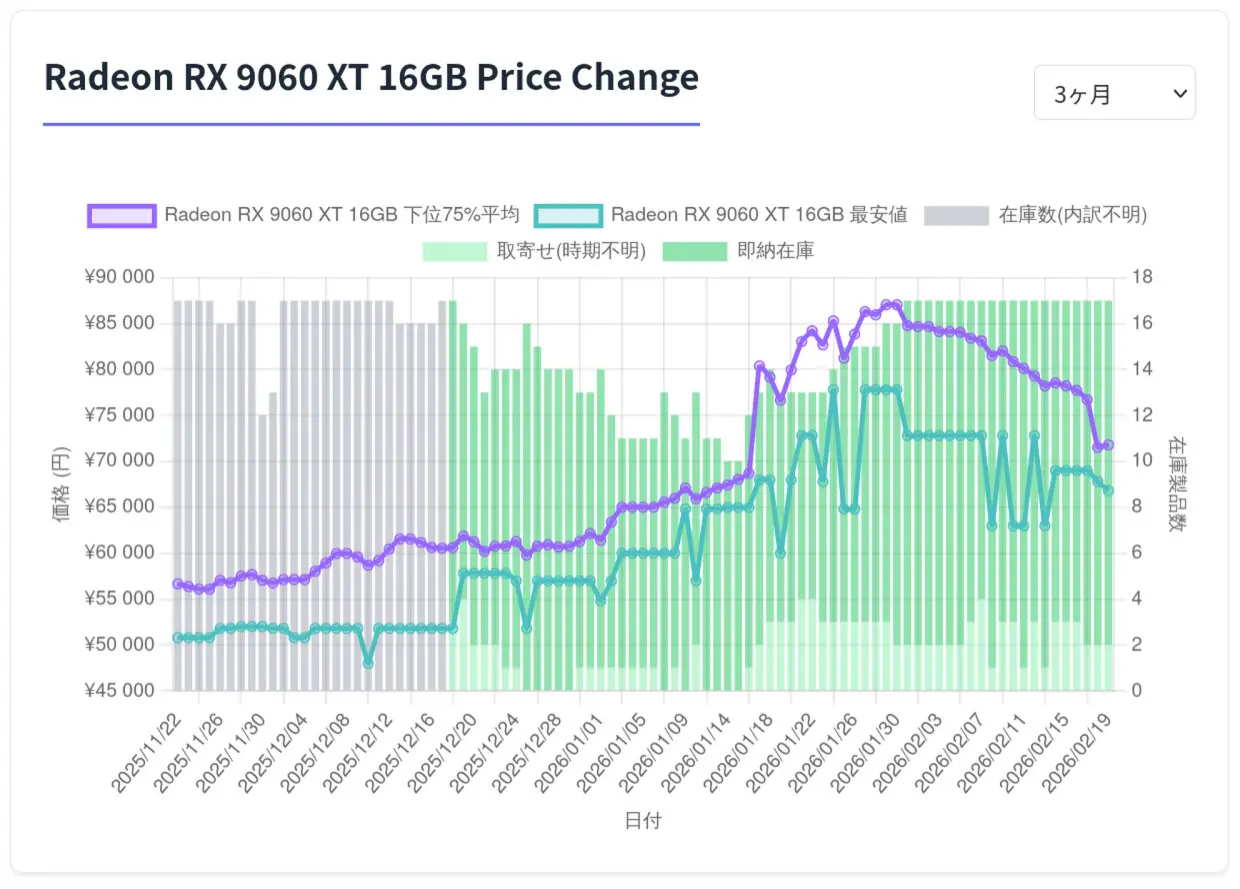Click the gray 在庫数(内訳不明) legend swatch

pos(956,215)
